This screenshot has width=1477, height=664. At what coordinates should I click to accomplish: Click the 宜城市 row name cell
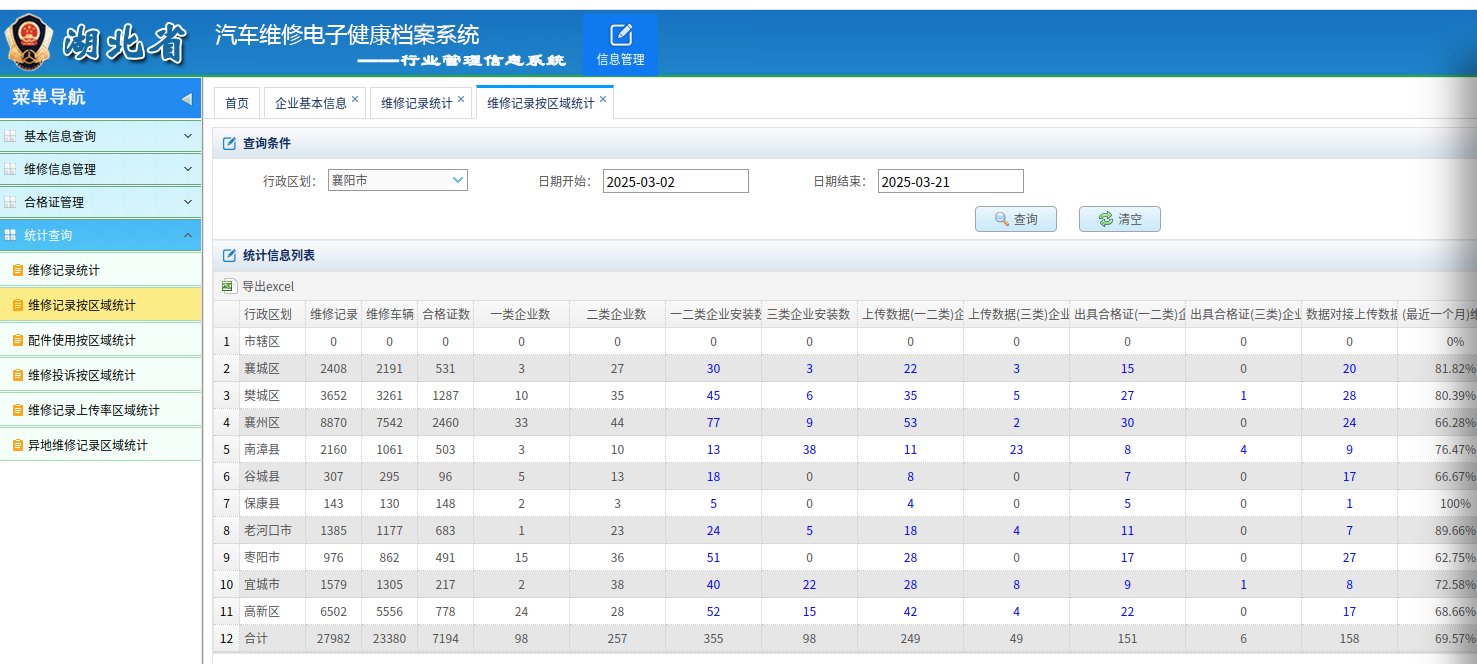pos(273,585)
